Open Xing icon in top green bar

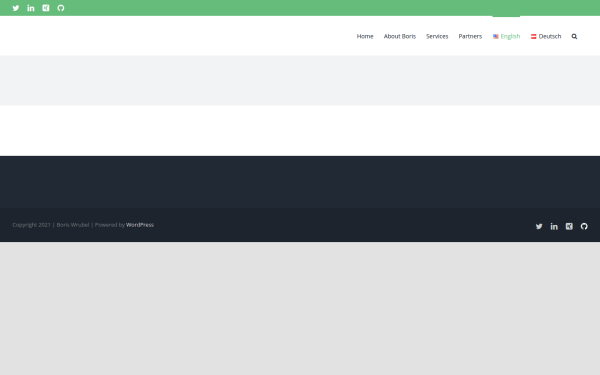pyautogui.click(x=46, y=8)
